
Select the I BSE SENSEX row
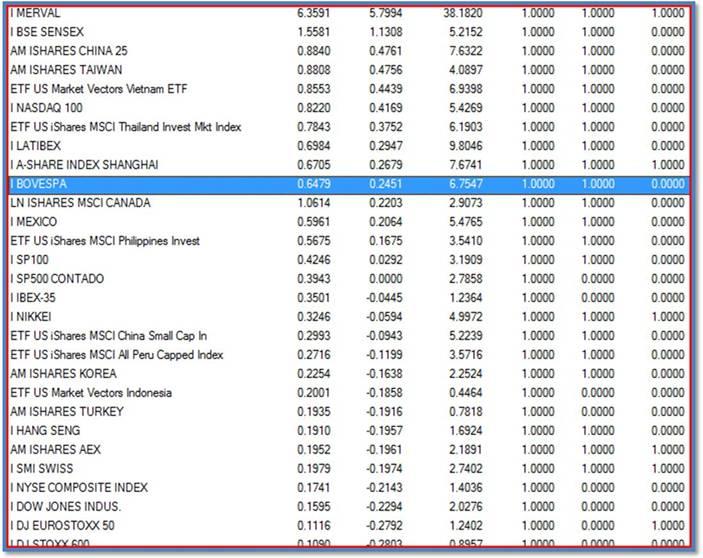pyautogui.click(x=348, y=32)
